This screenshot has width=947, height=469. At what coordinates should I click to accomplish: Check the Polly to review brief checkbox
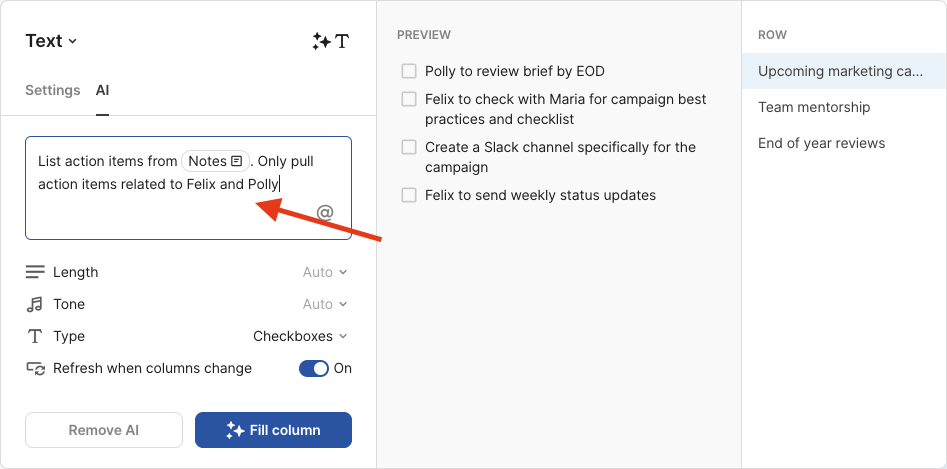409,71
